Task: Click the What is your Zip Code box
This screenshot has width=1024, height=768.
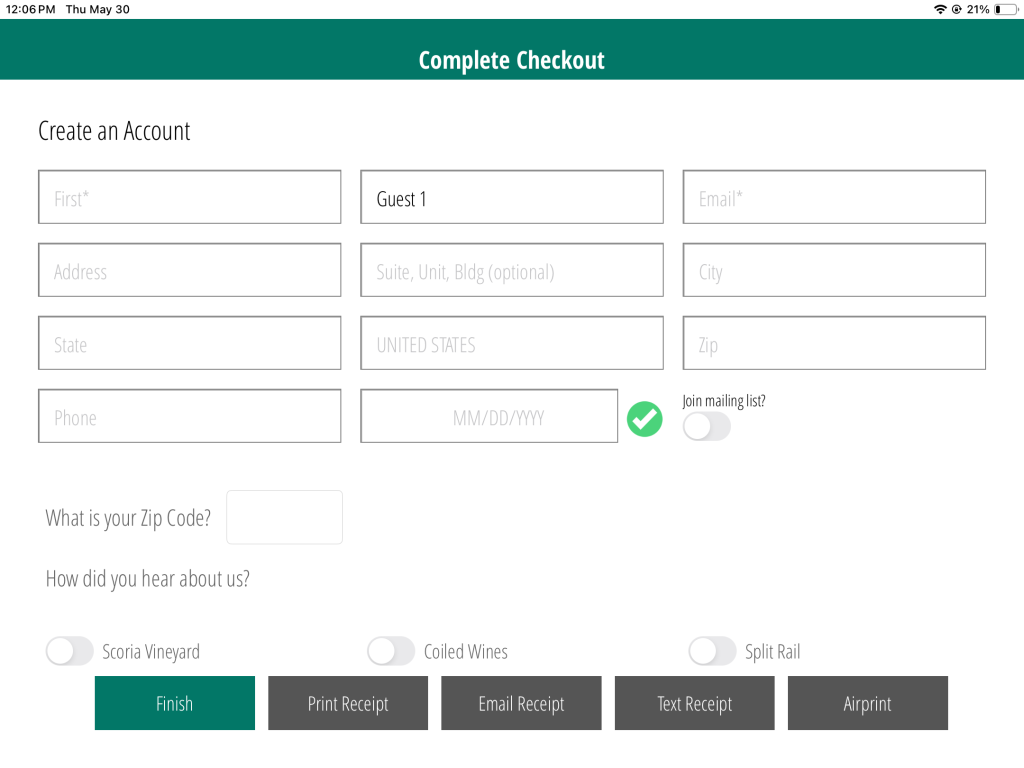Action: 284,518
